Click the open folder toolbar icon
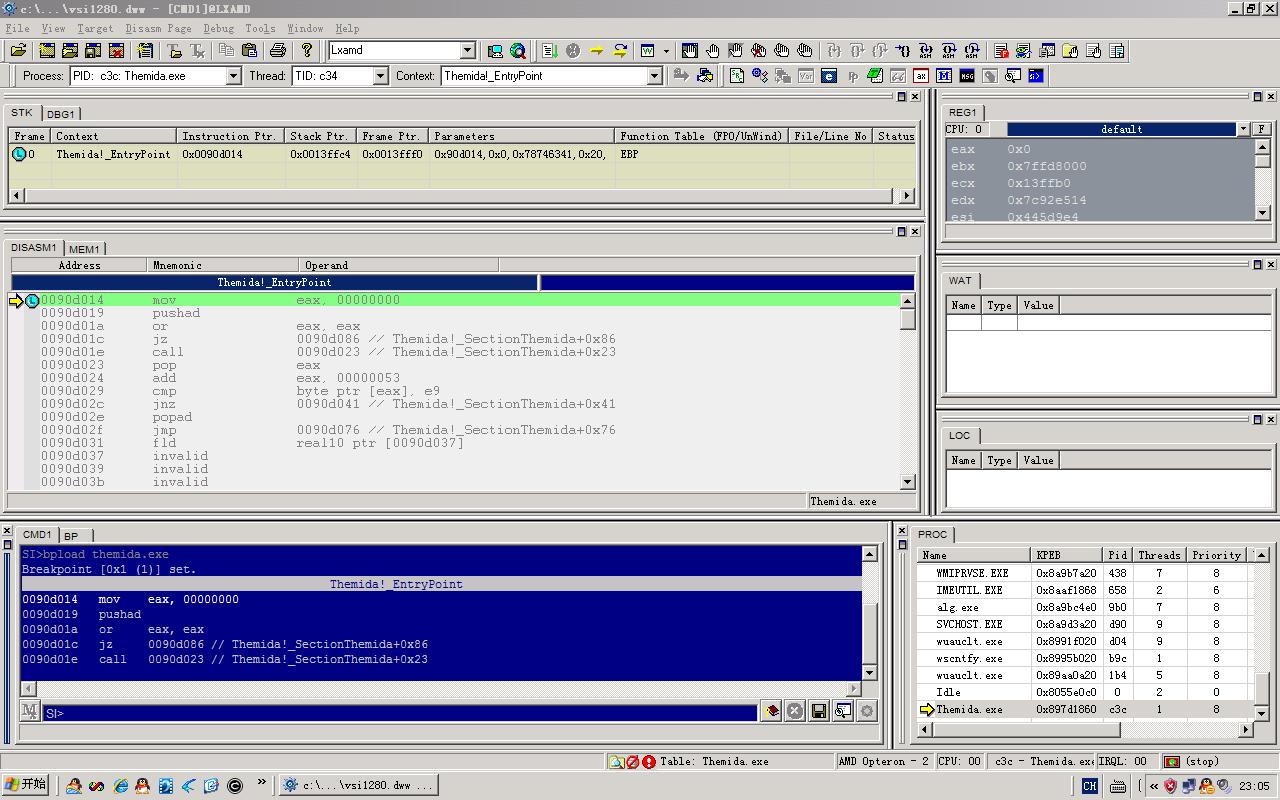 click(x=18, y=50)
